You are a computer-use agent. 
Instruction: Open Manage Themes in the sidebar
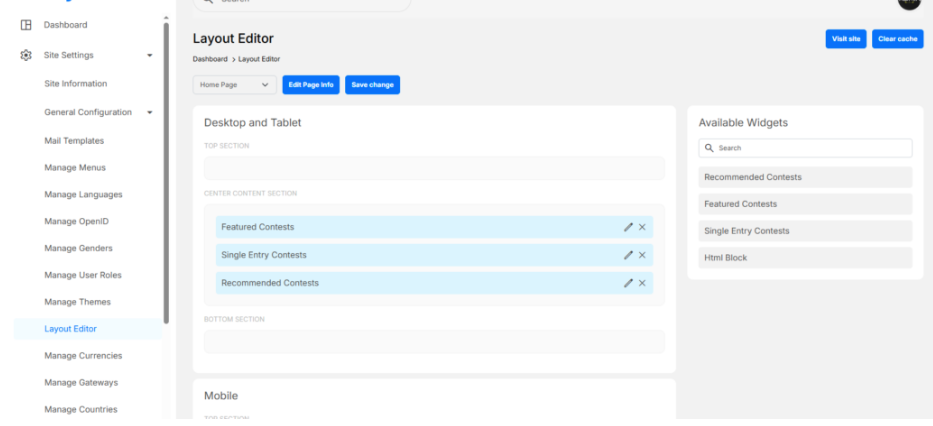pos(77,302)
